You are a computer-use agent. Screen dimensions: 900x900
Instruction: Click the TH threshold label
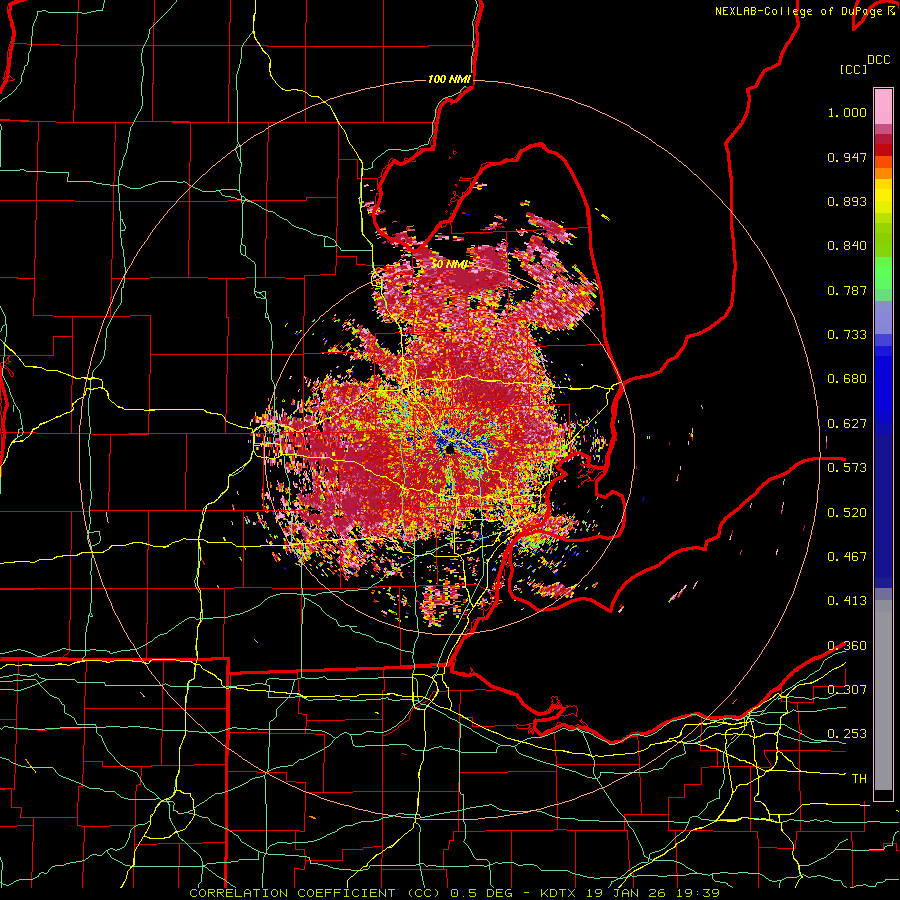pyautogui.click(x=859, y=778)
